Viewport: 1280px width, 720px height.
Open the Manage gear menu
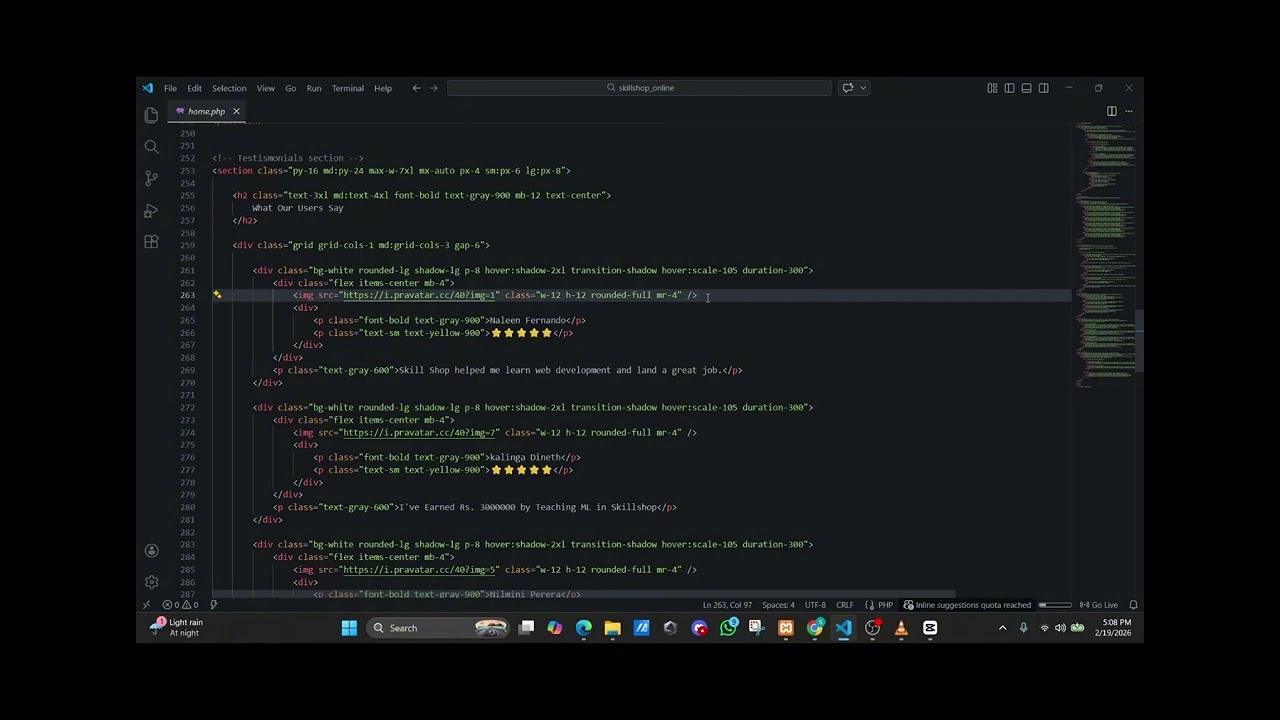tap(151, 582)
